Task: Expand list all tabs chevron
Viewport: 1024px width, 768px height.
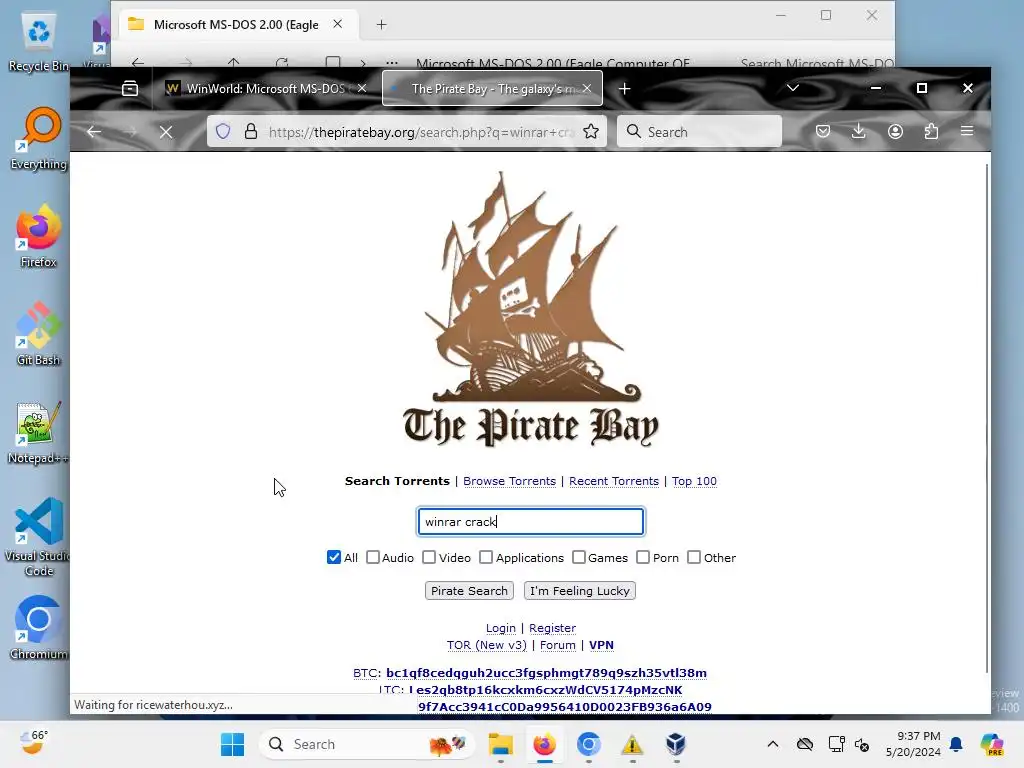Action: pyautogui.click(x=793, y=88)
